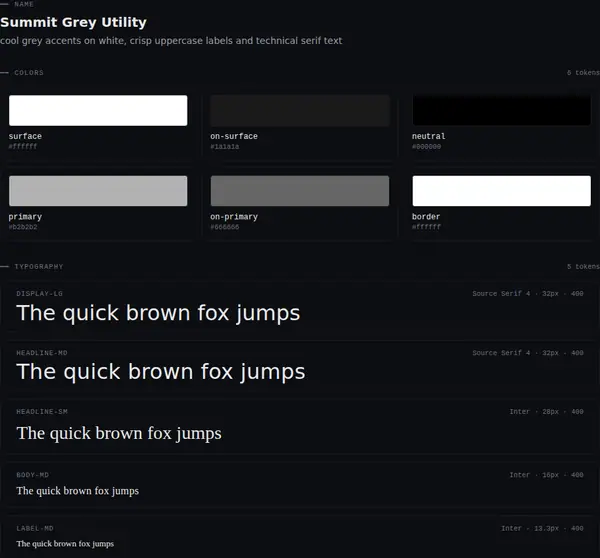Click the #666666 hex value
Image resolution: width=600 pixels, height=558 pixels.
[225, 227]
